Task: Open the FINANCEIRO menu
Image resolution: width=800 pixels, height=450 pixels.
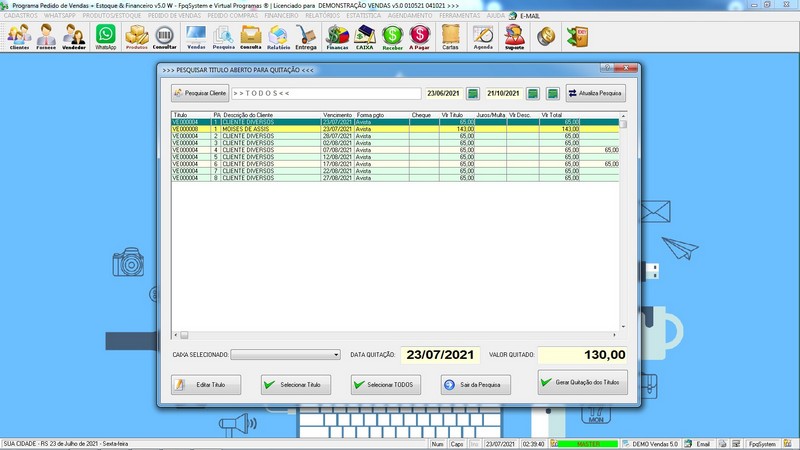Action: pyautogui.click(x=281, y=16)
